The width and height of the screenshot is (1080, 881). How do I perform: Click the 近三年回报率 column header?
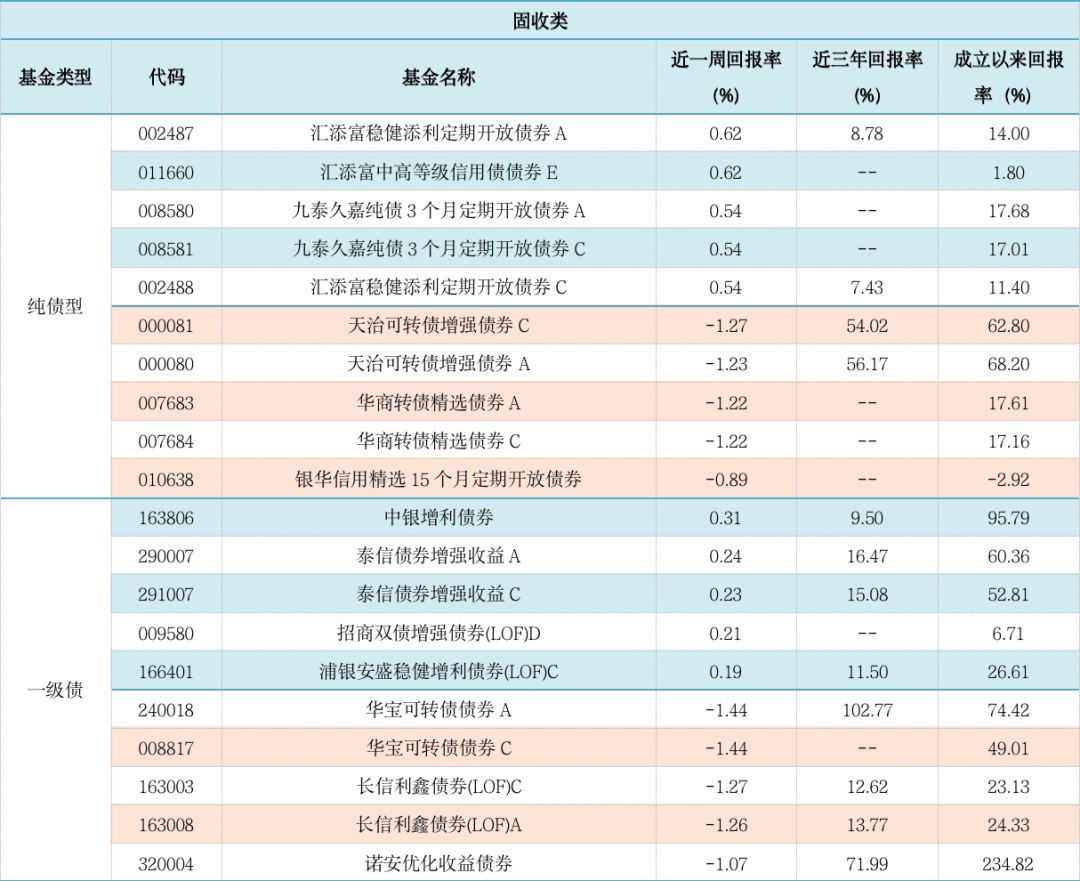click(867, 76)
